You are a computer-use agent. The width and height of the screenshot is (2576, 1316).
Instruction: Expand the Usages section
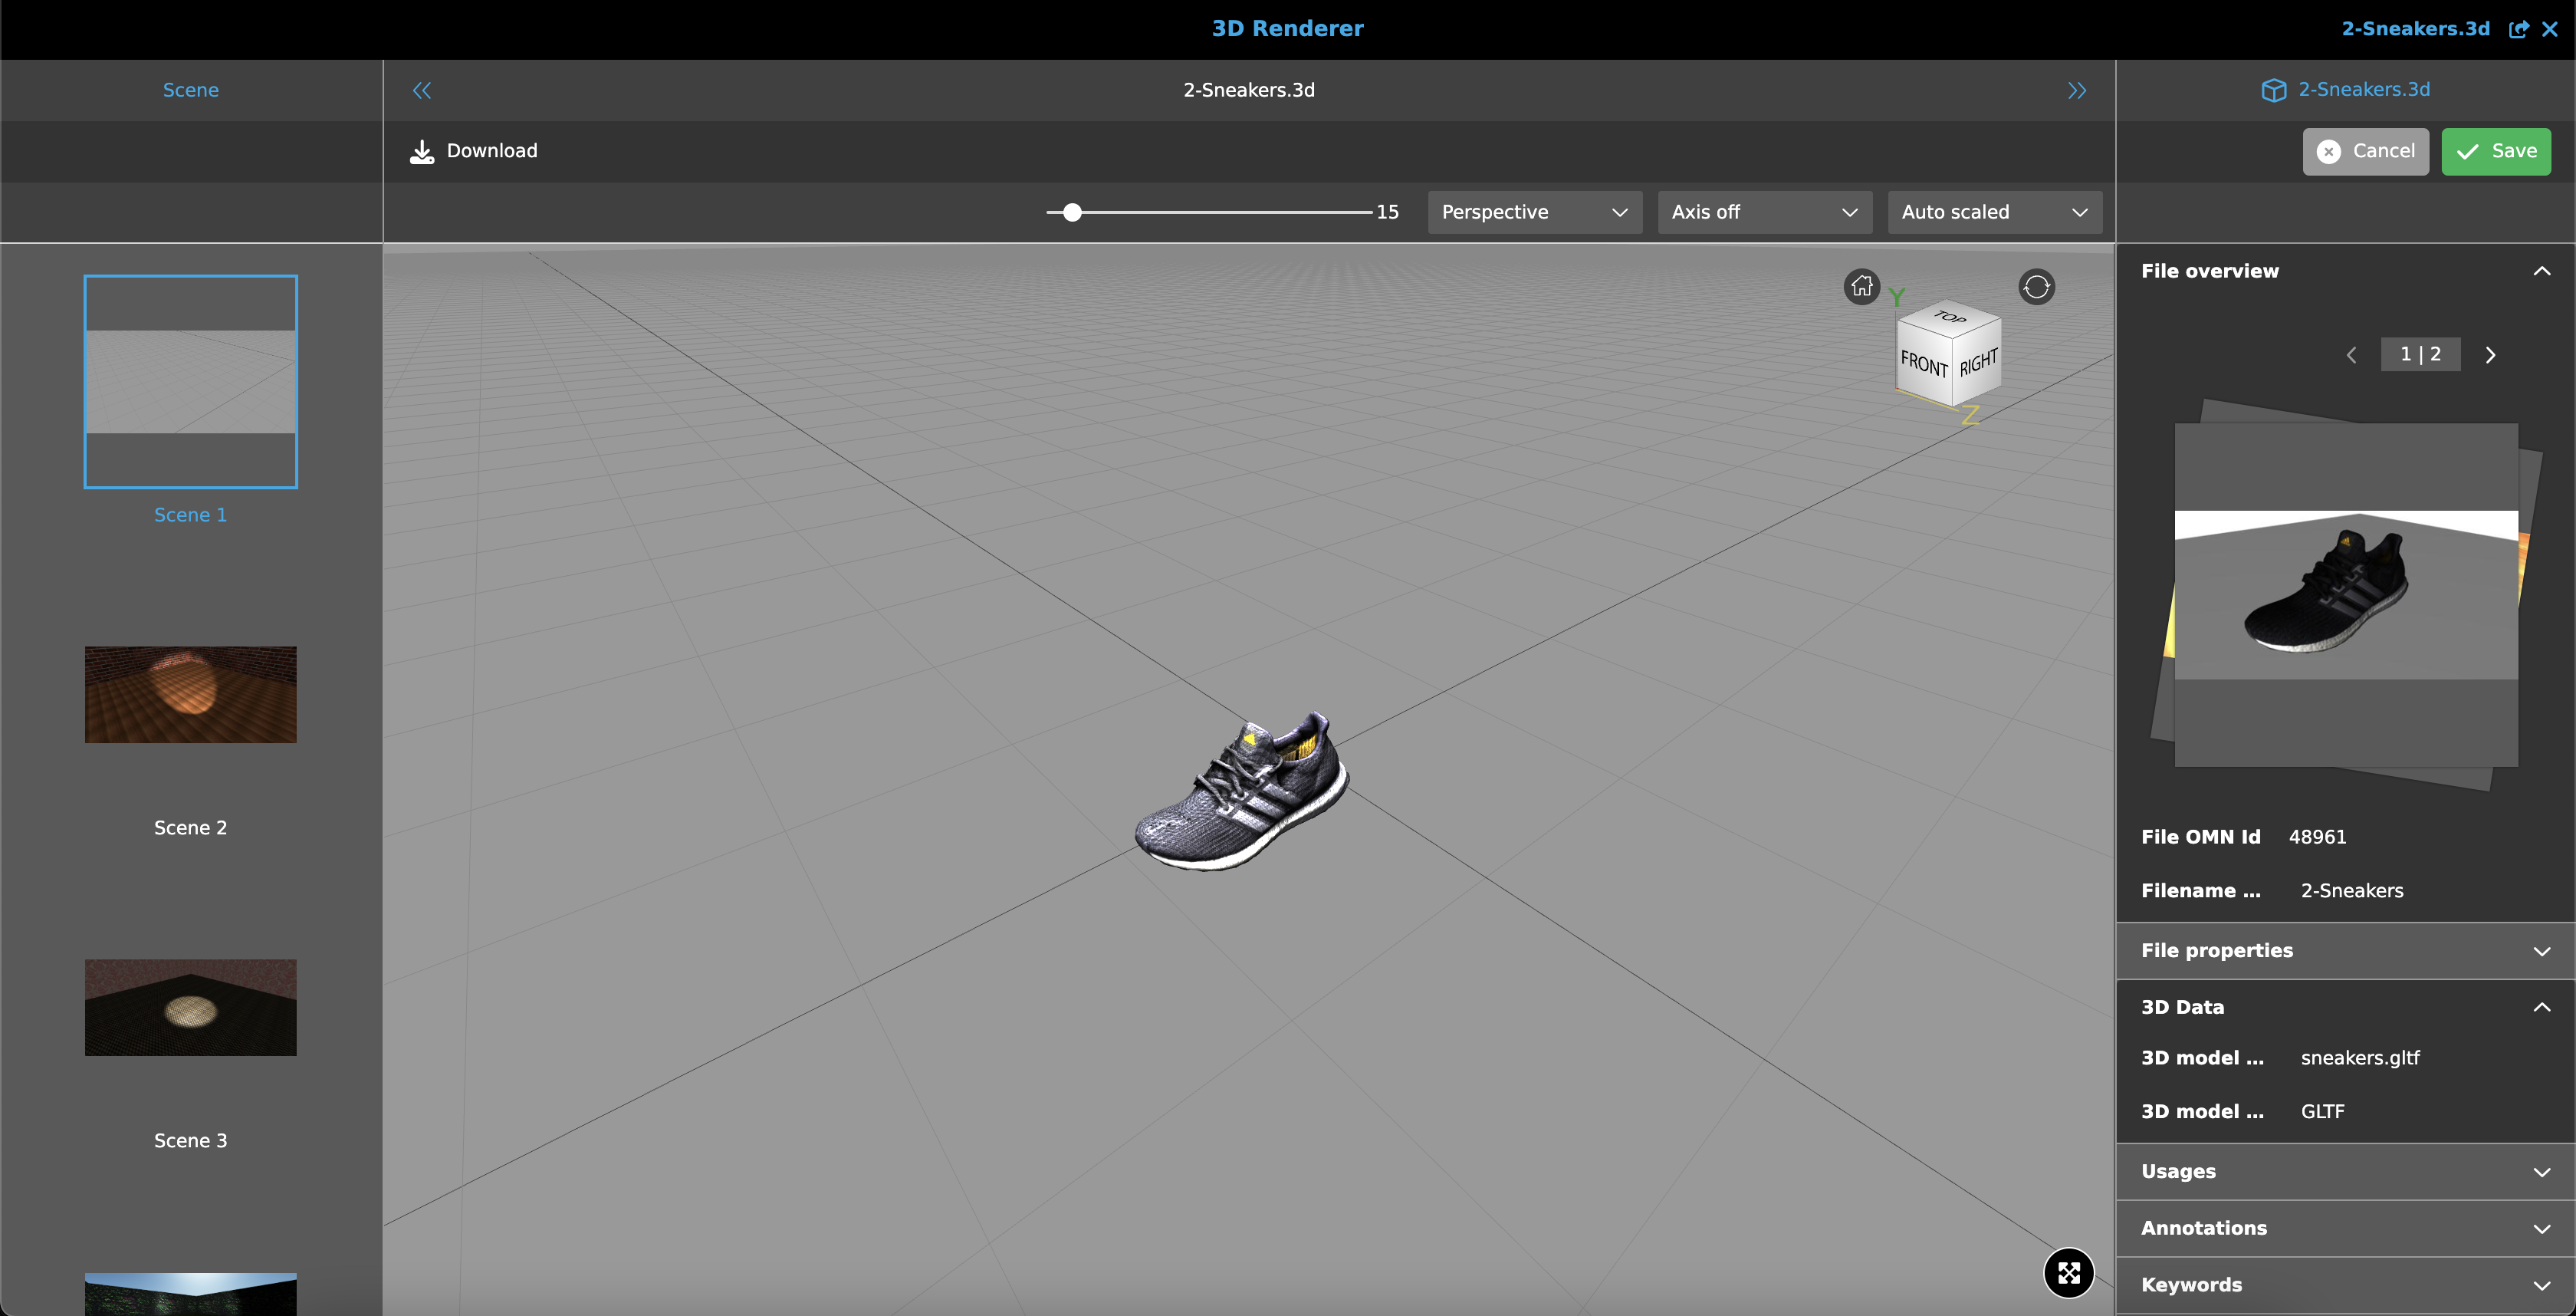tap(2345, 1171)
